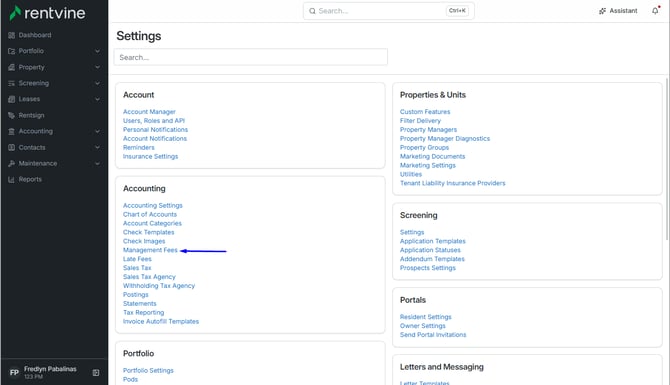The width and height of the screenshot is (670, 385).
Task: Select Maintenance sidebar label
Action: click(38, 163)
